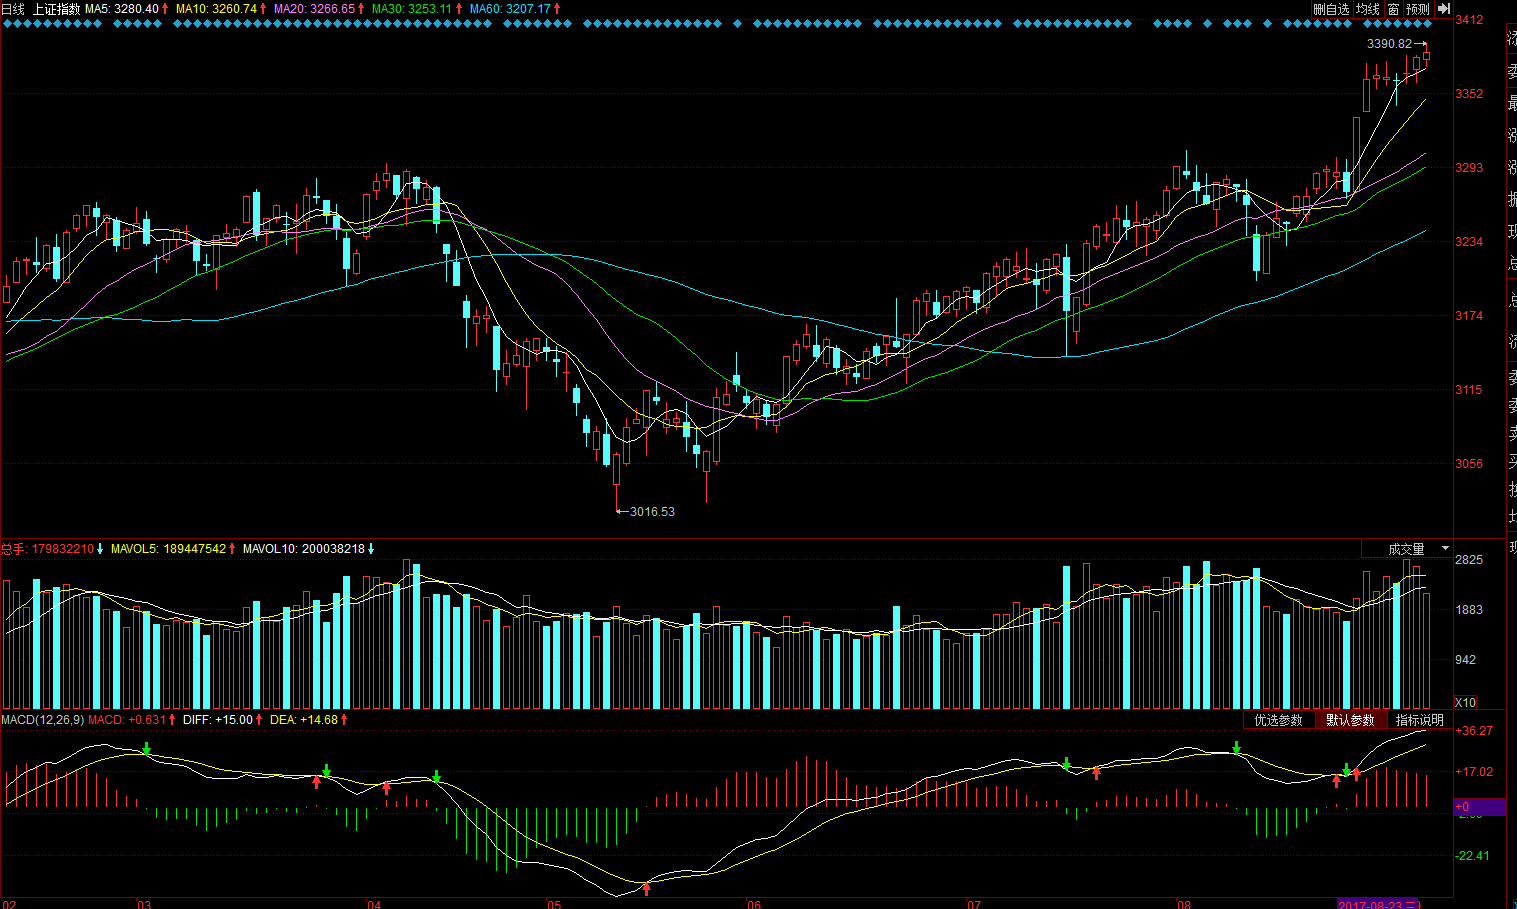This screenshot has width=1517, height=909.
Task: Select the MA20: 3266.65 label
Action: (x=314, y=9)
